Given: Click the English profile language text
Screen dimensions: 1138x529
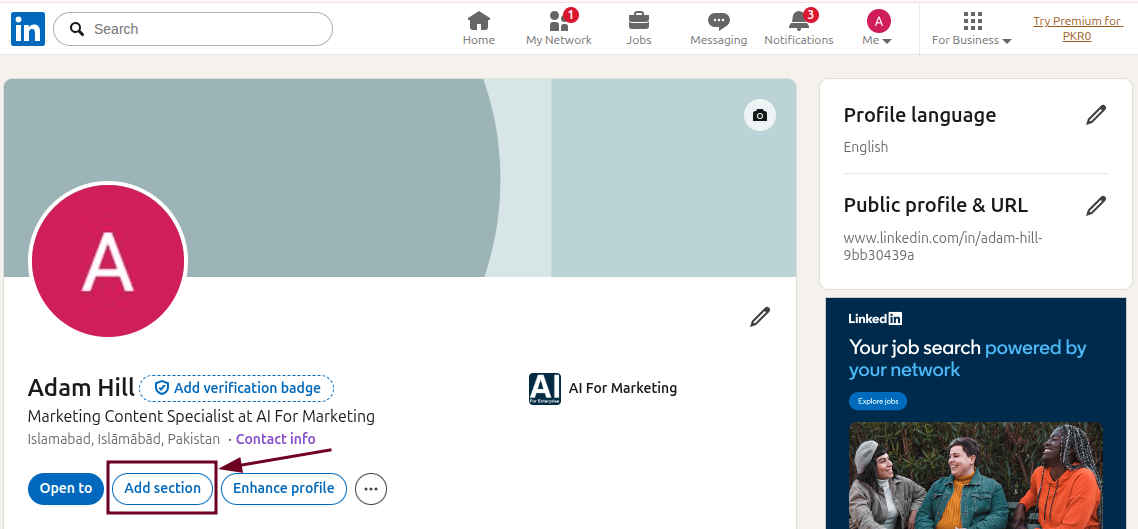Looking at the screenshot, I should click(x=866, y=147).
